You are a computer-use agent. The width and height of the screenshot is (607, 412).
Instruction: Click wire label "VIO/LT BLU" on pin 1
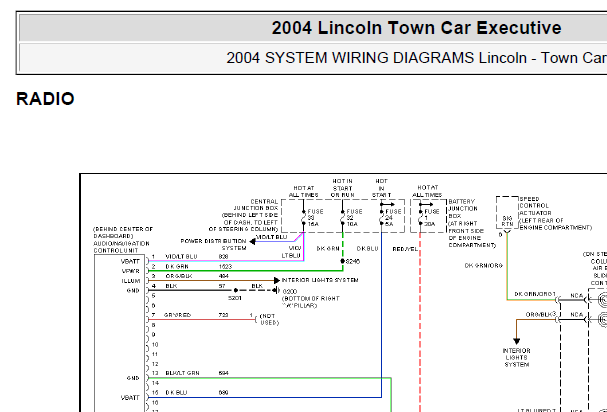[181, 257]
